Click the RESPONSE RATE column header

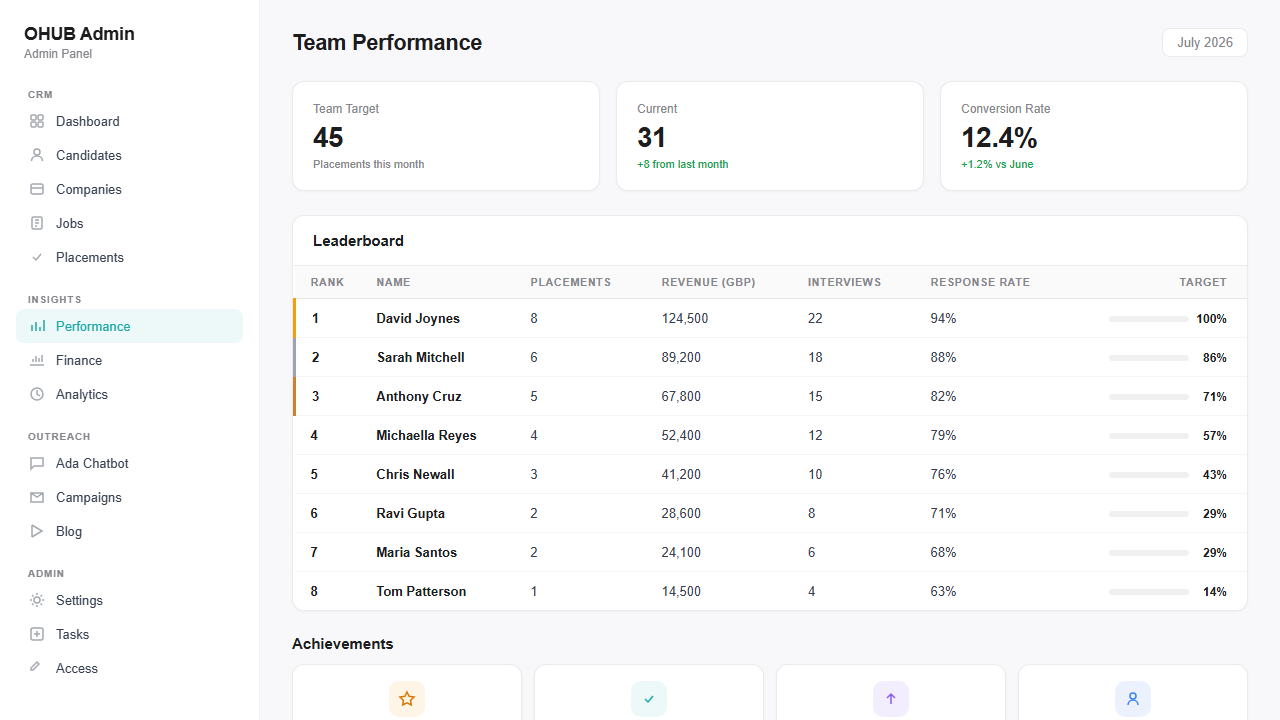980,282
